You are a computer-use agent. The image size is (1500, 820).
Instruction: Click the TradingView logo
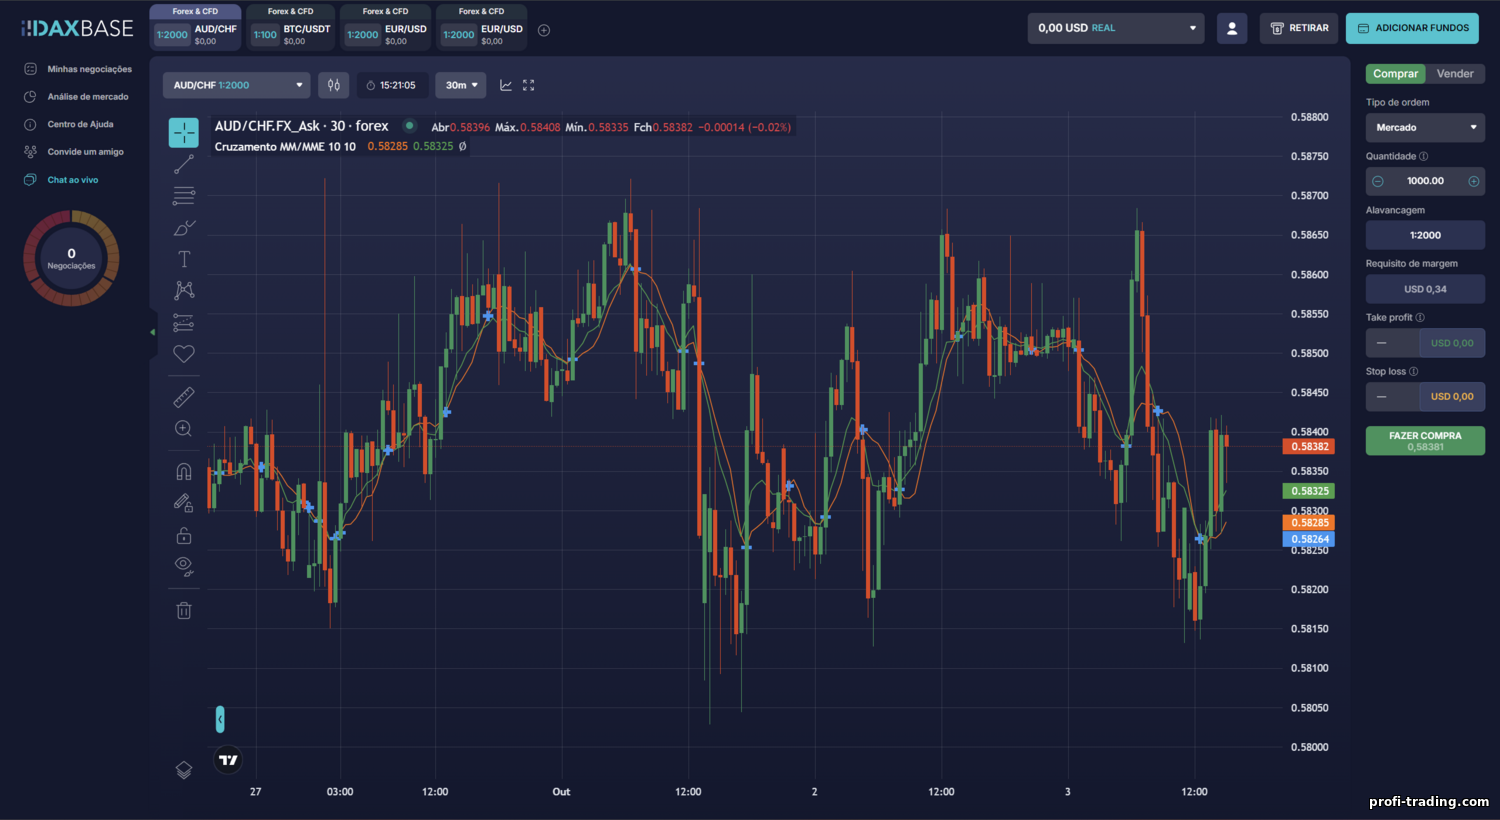229,760
